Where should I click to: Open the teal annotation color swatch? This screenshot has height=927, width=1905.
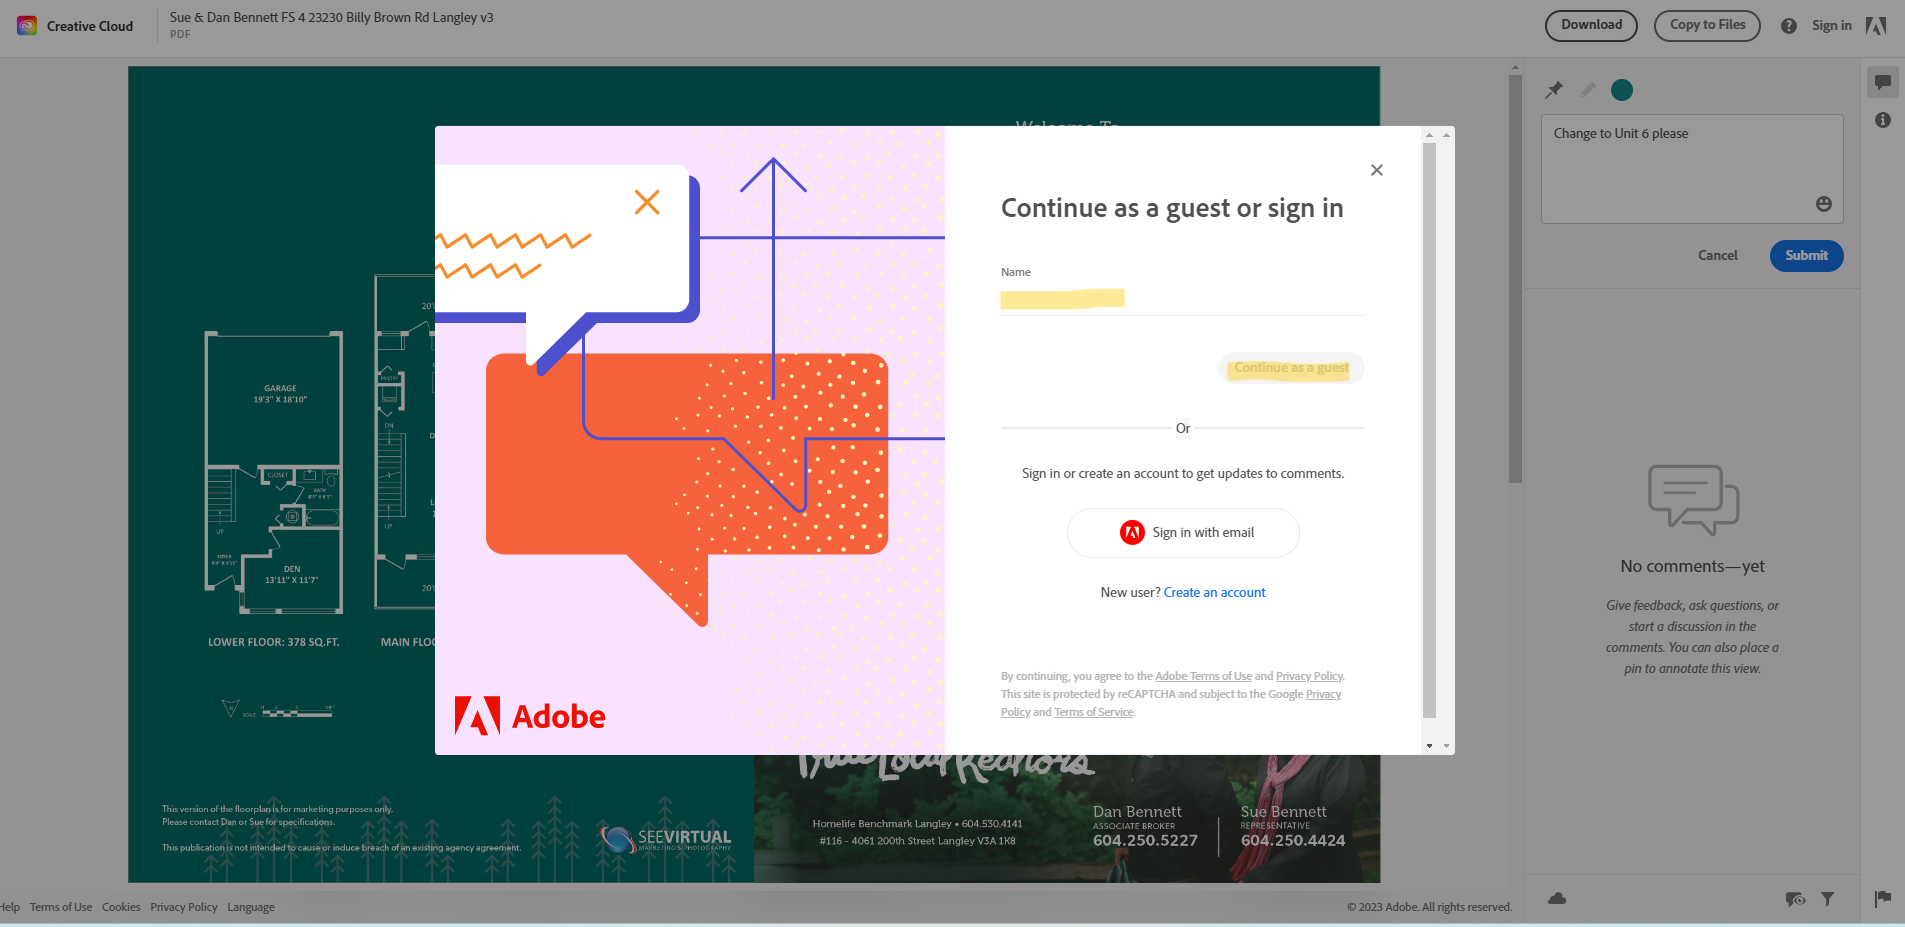[x=1622, y=90]
